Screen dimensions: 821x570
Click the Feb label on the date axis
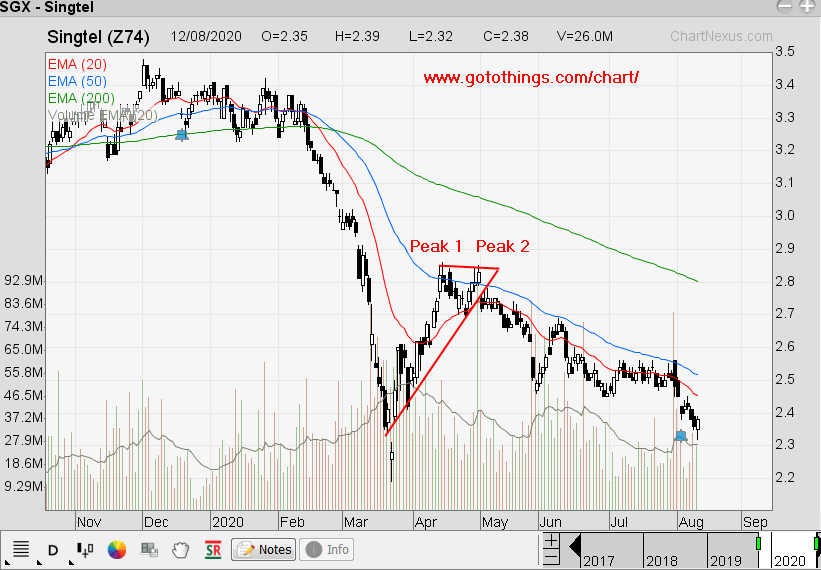[292, 522]
